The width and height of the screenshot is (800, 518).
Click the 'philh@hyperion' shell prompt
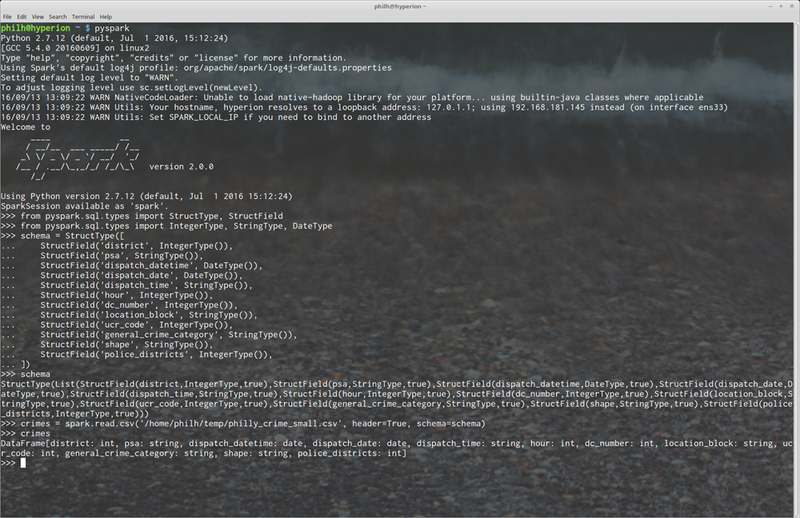click(x=36, y=28)
